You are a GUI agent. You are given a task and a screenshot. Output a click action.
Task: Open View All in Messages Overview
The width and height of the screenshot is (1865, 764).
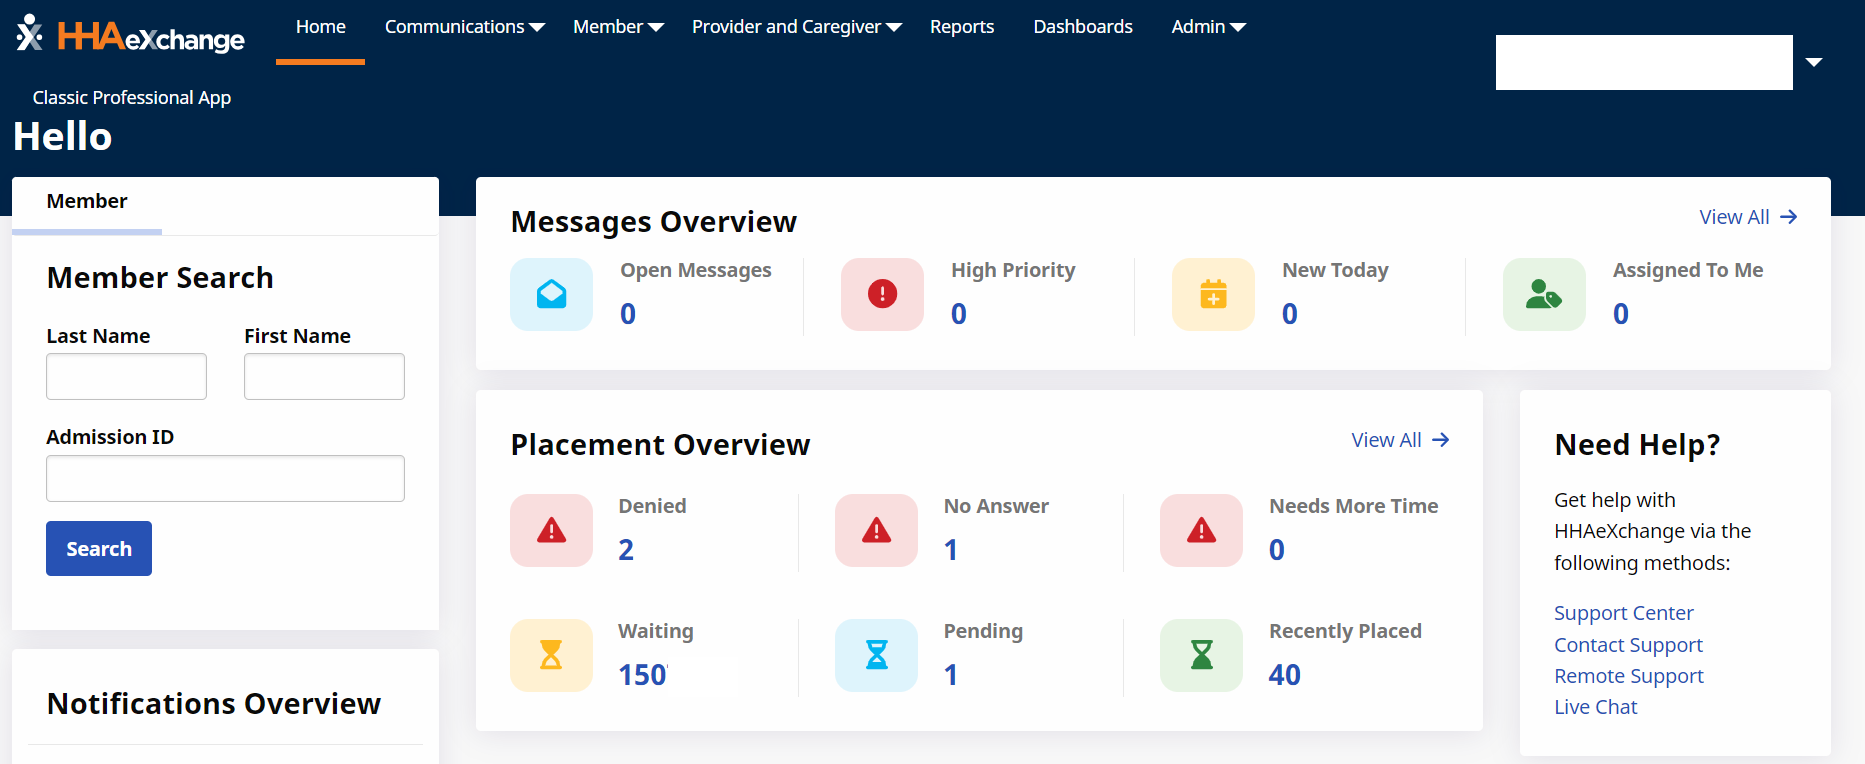tap(1747, 217)
